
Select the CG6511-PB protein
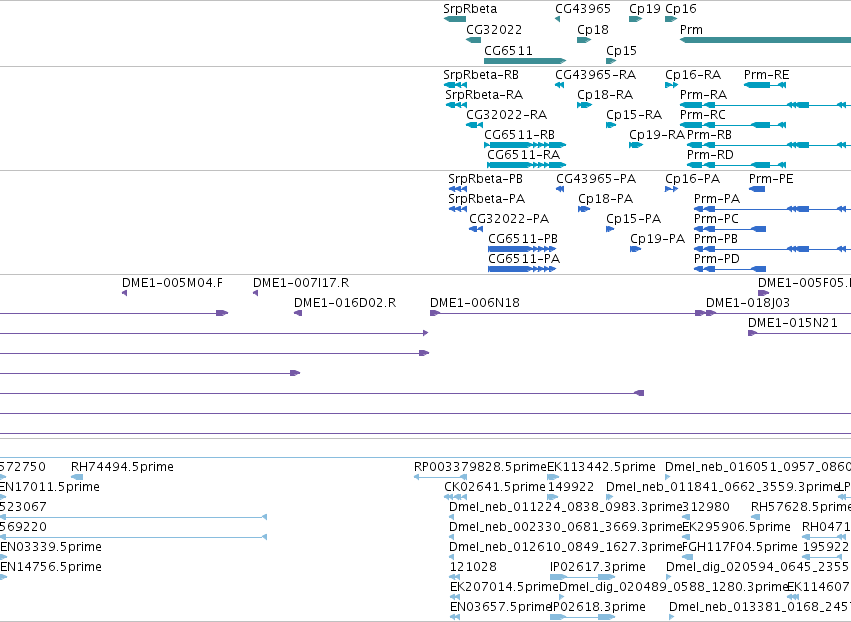pos(522,249)
